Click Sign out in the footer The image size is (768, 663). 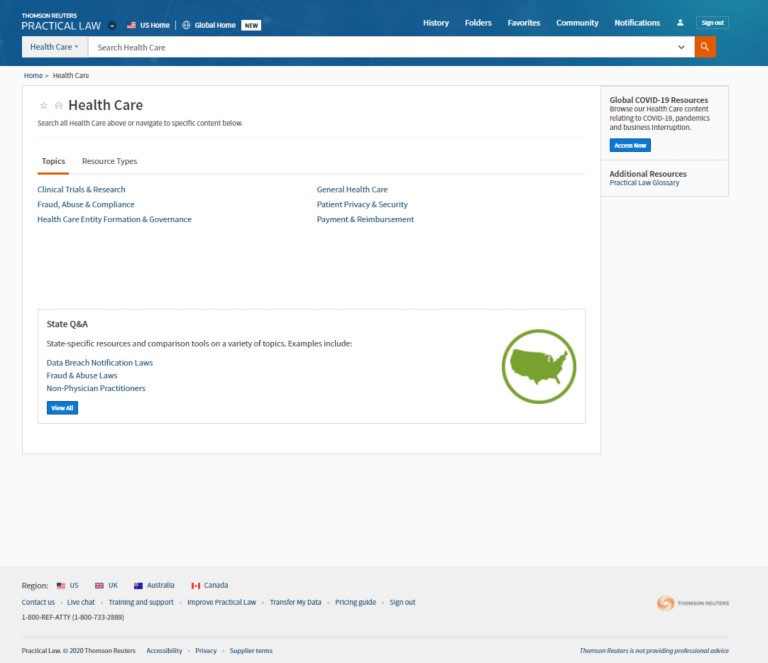pos(402,602)
